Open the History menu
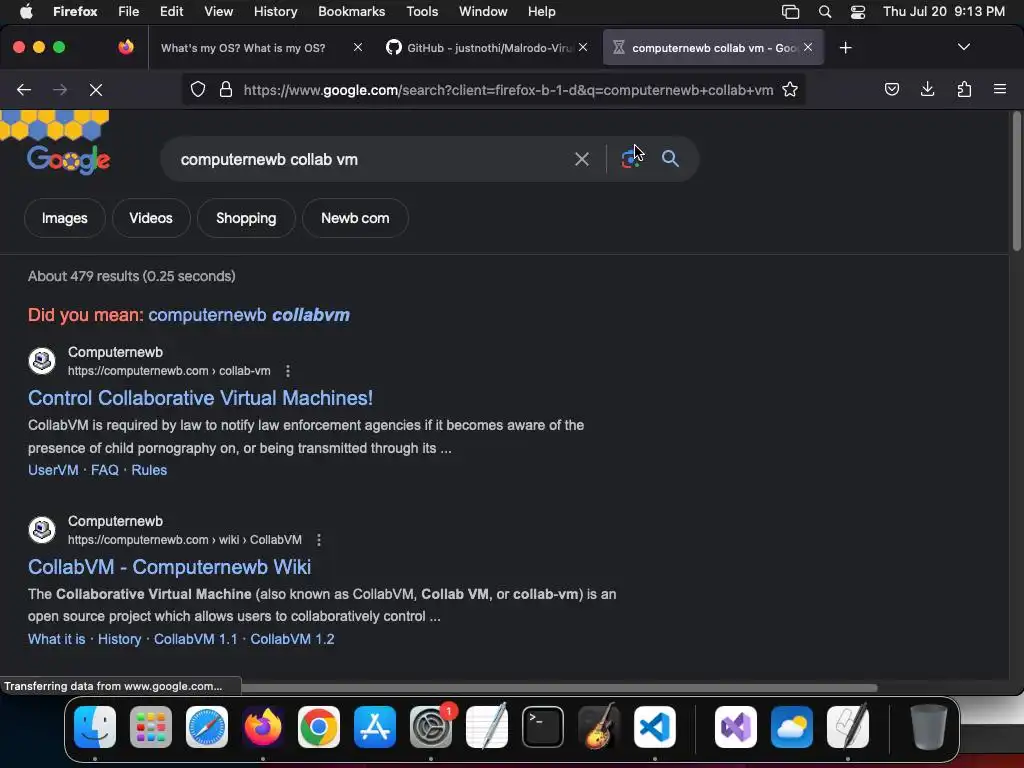The image size is (1024, 768). click(x=275, y=11)
